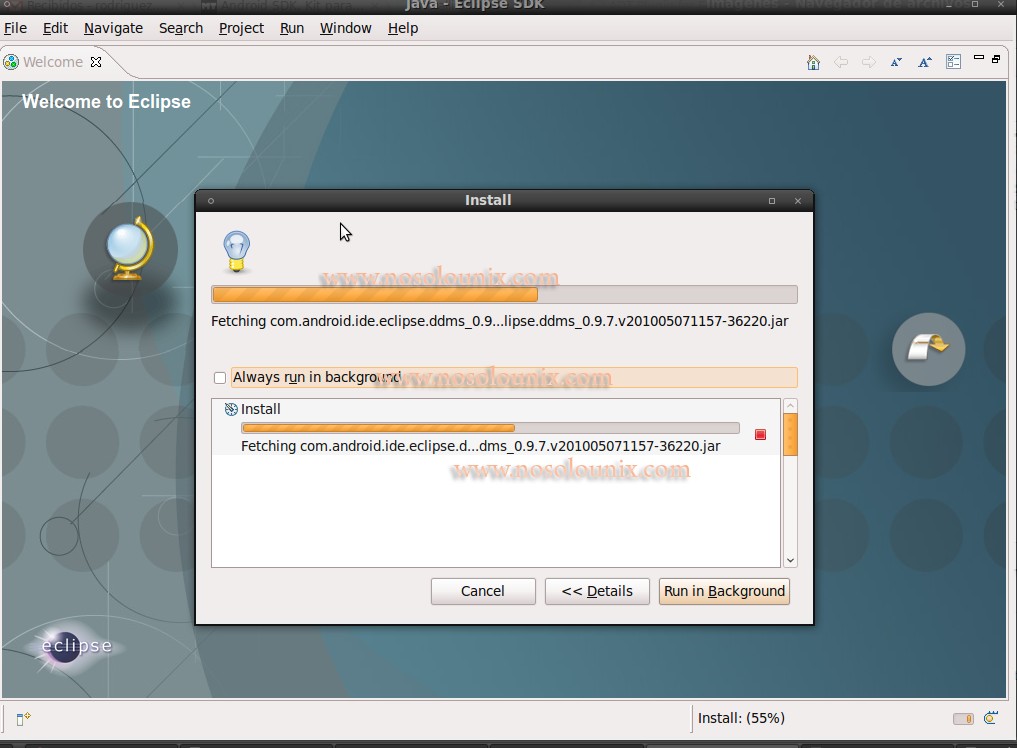Image resolution: width=1017 pixels, height=748 pixels.
Task: Navigate back with the left arrow icon
Action: pos(841,62)
